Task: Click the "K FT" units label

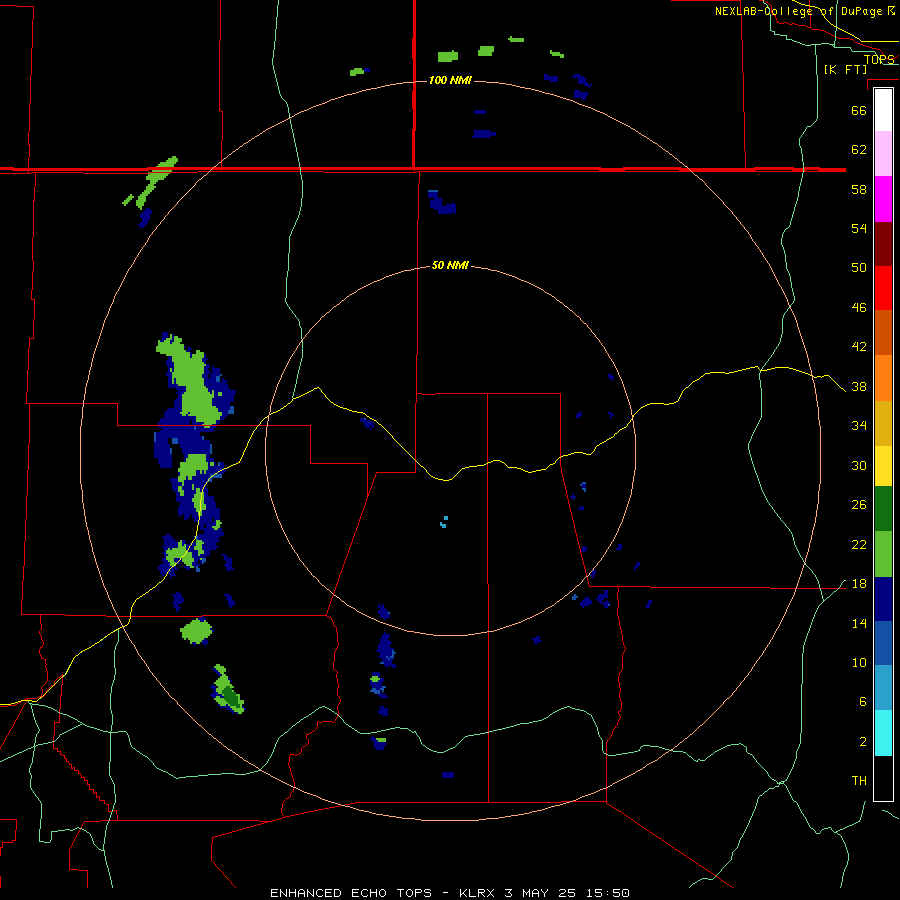Action: 845,69
